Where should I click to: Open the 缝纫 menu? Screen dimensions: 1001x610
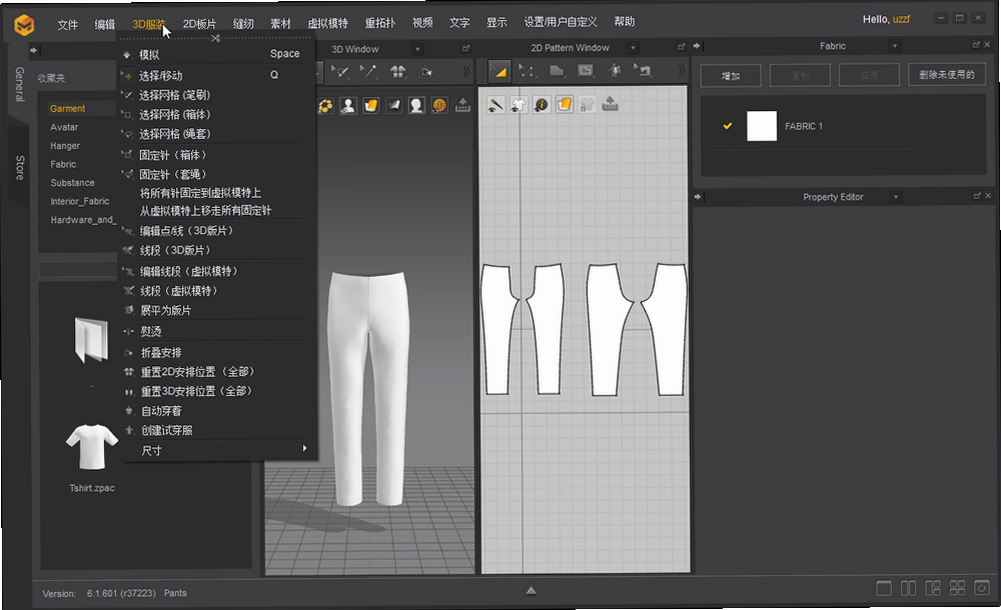click(243, 24)
